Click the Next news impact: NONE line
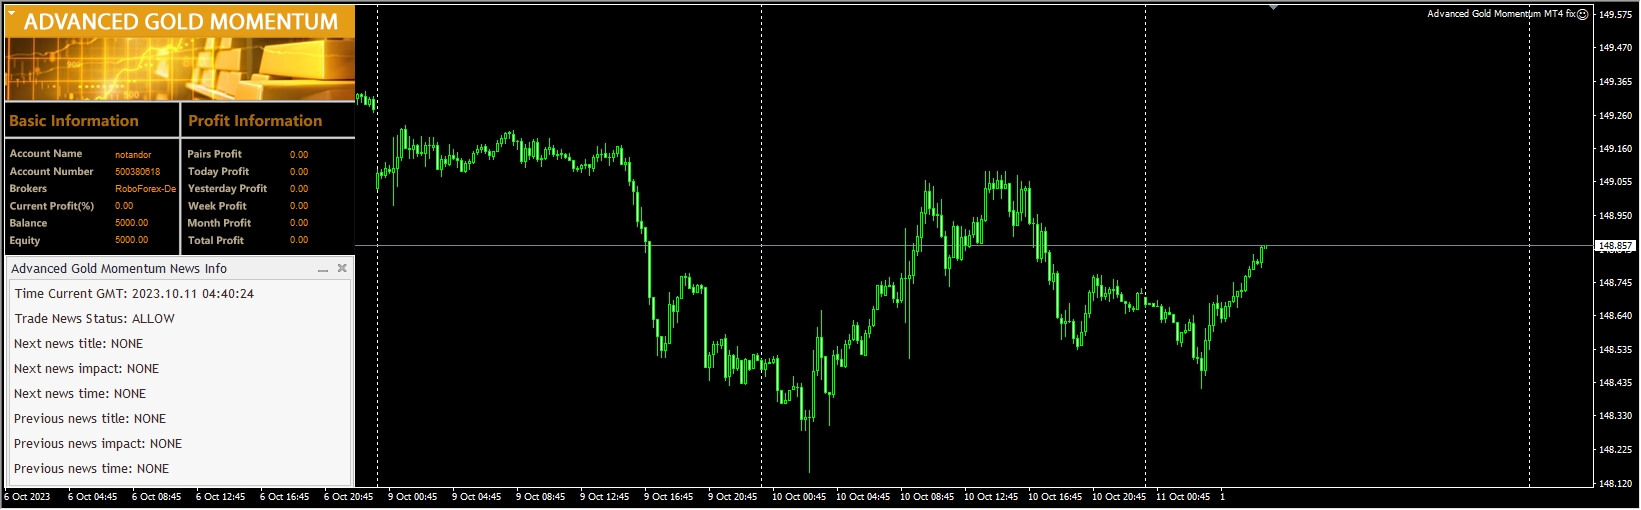Viewport: 1641px width, 510px height. [x=86, y=369]
